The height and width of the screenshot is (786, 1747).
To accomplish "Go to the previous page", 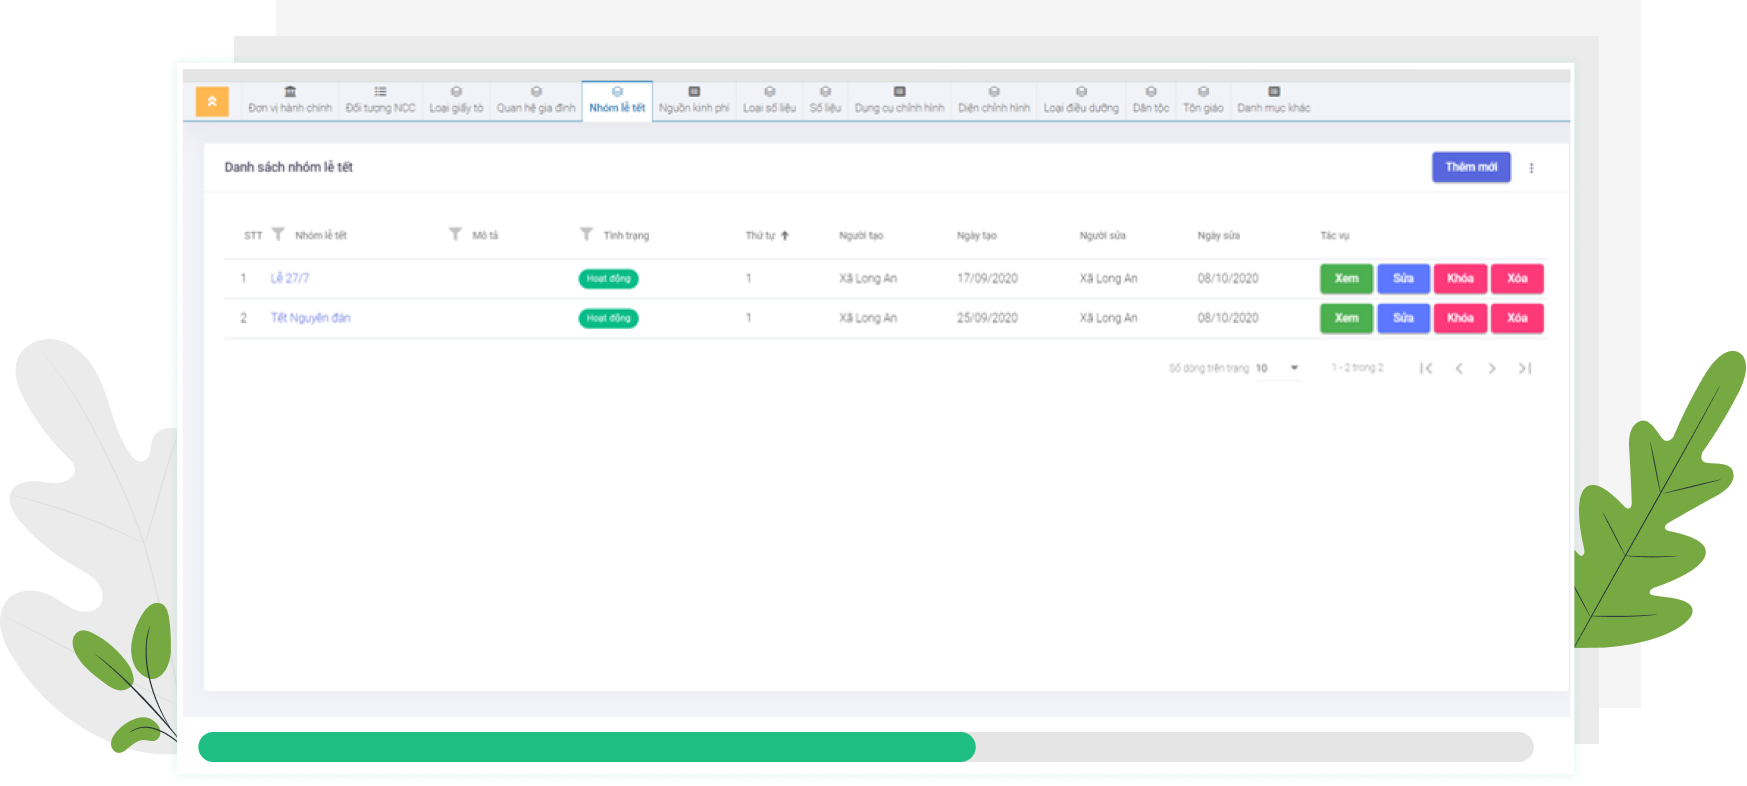I will coord(1459,368).
